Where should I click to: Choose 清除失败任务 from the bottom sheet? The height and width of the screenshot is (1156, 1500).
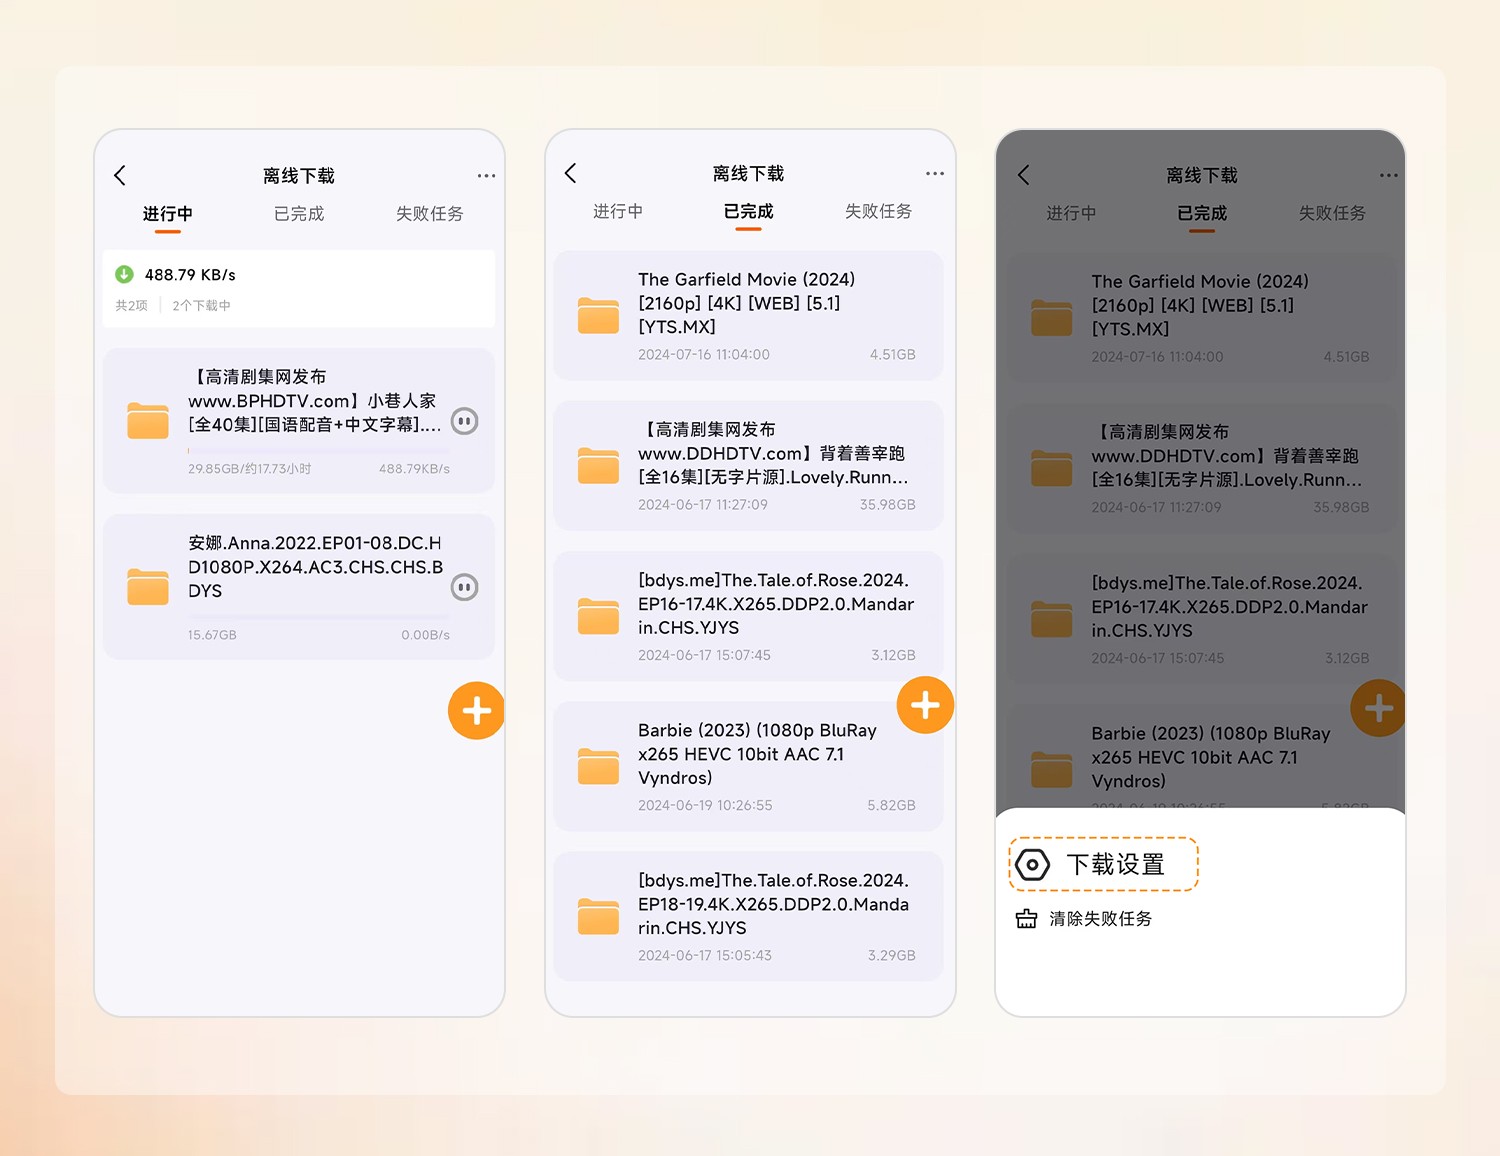point(1084,918)
